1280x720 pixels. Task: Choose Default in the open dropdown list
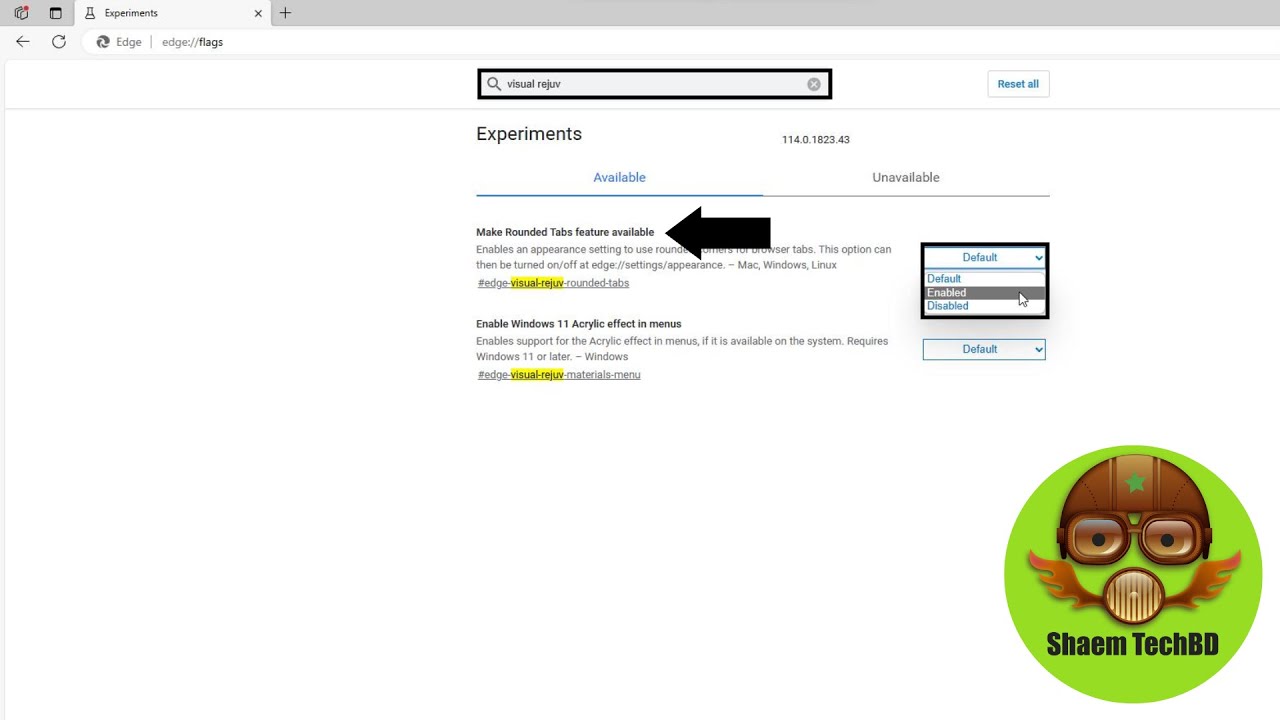984,279
